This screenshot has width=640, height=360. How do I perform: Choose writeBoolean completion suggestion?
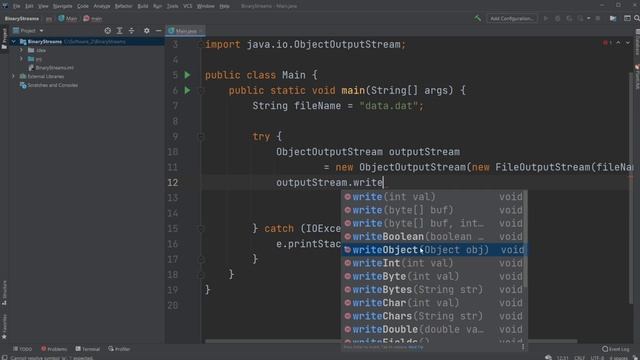pos(433,237)
